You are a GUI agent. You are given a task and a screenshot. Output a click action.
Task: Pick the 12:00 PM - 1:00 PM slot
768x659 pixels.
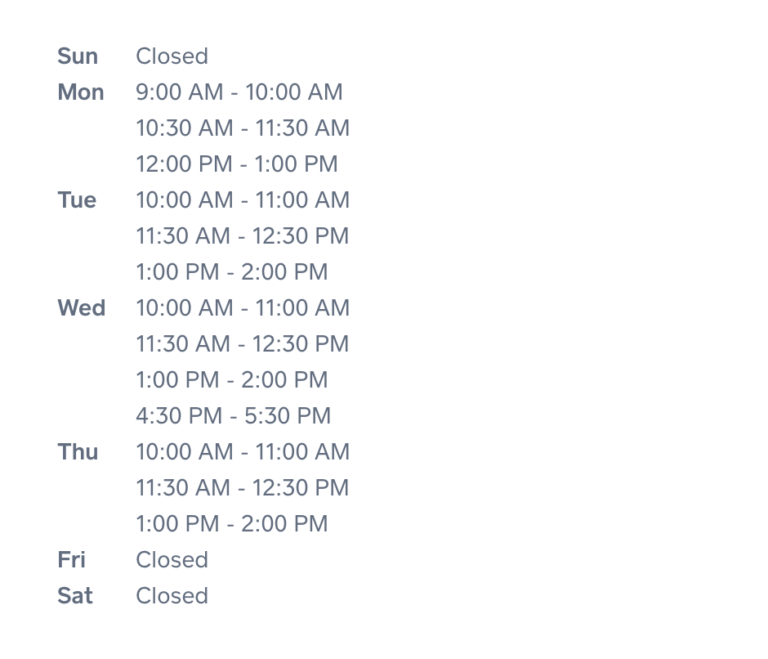pos(237,164)
